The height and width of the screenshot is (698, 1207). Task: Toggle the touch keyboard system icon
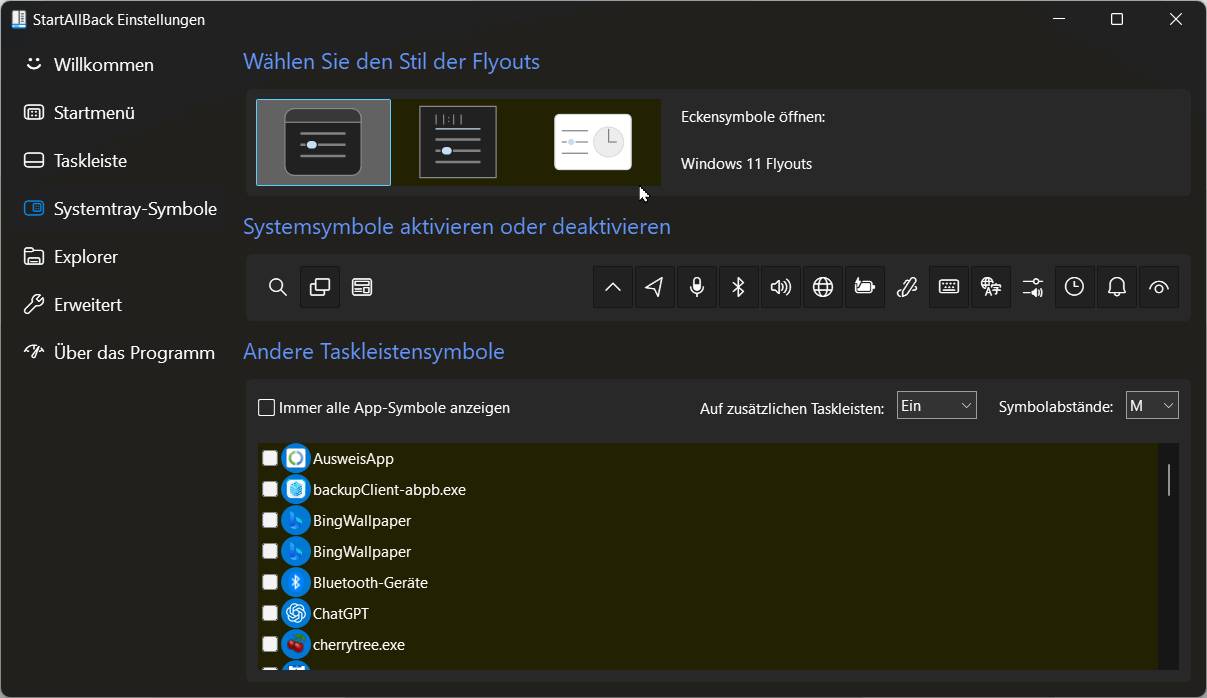(949, 287)
